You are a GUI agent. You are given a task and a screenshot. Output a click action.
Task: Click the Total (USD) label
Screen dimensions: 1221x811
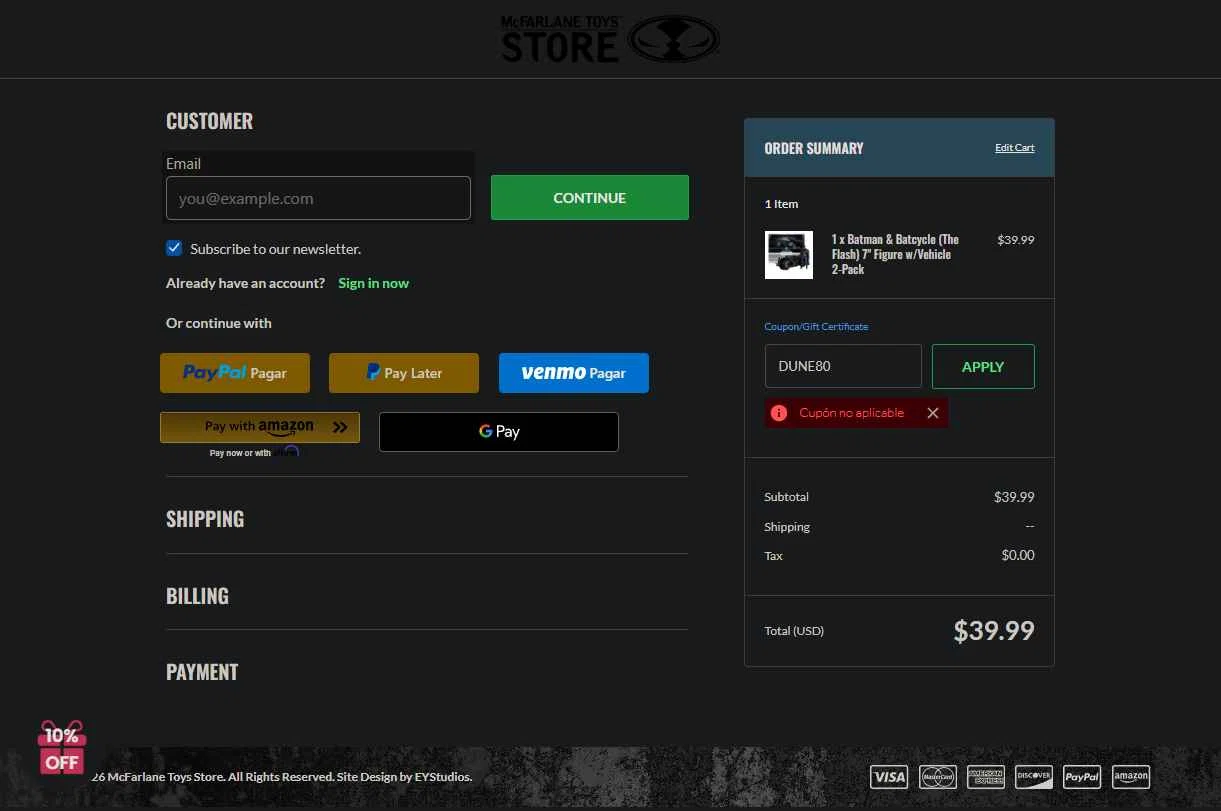[794, 631]
